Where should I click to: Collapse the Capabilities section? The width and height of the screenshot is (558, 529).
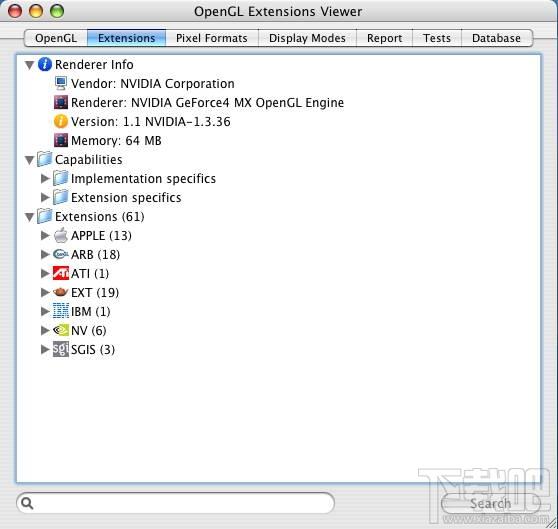(x=30, y=160)
